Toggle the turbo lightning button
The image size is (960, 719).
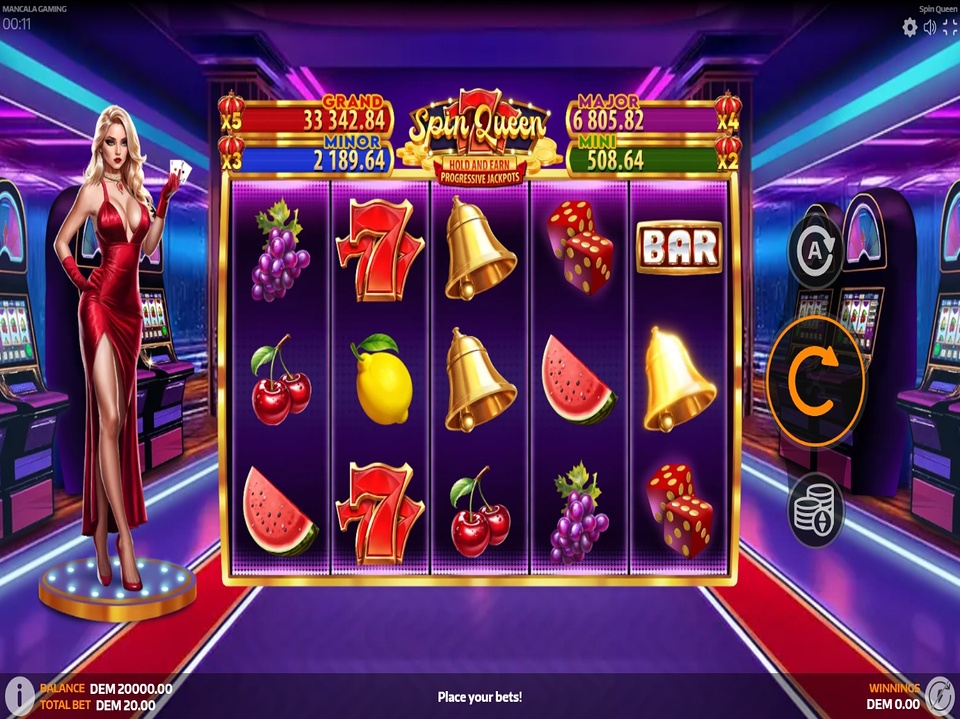(x=939, y=696)
